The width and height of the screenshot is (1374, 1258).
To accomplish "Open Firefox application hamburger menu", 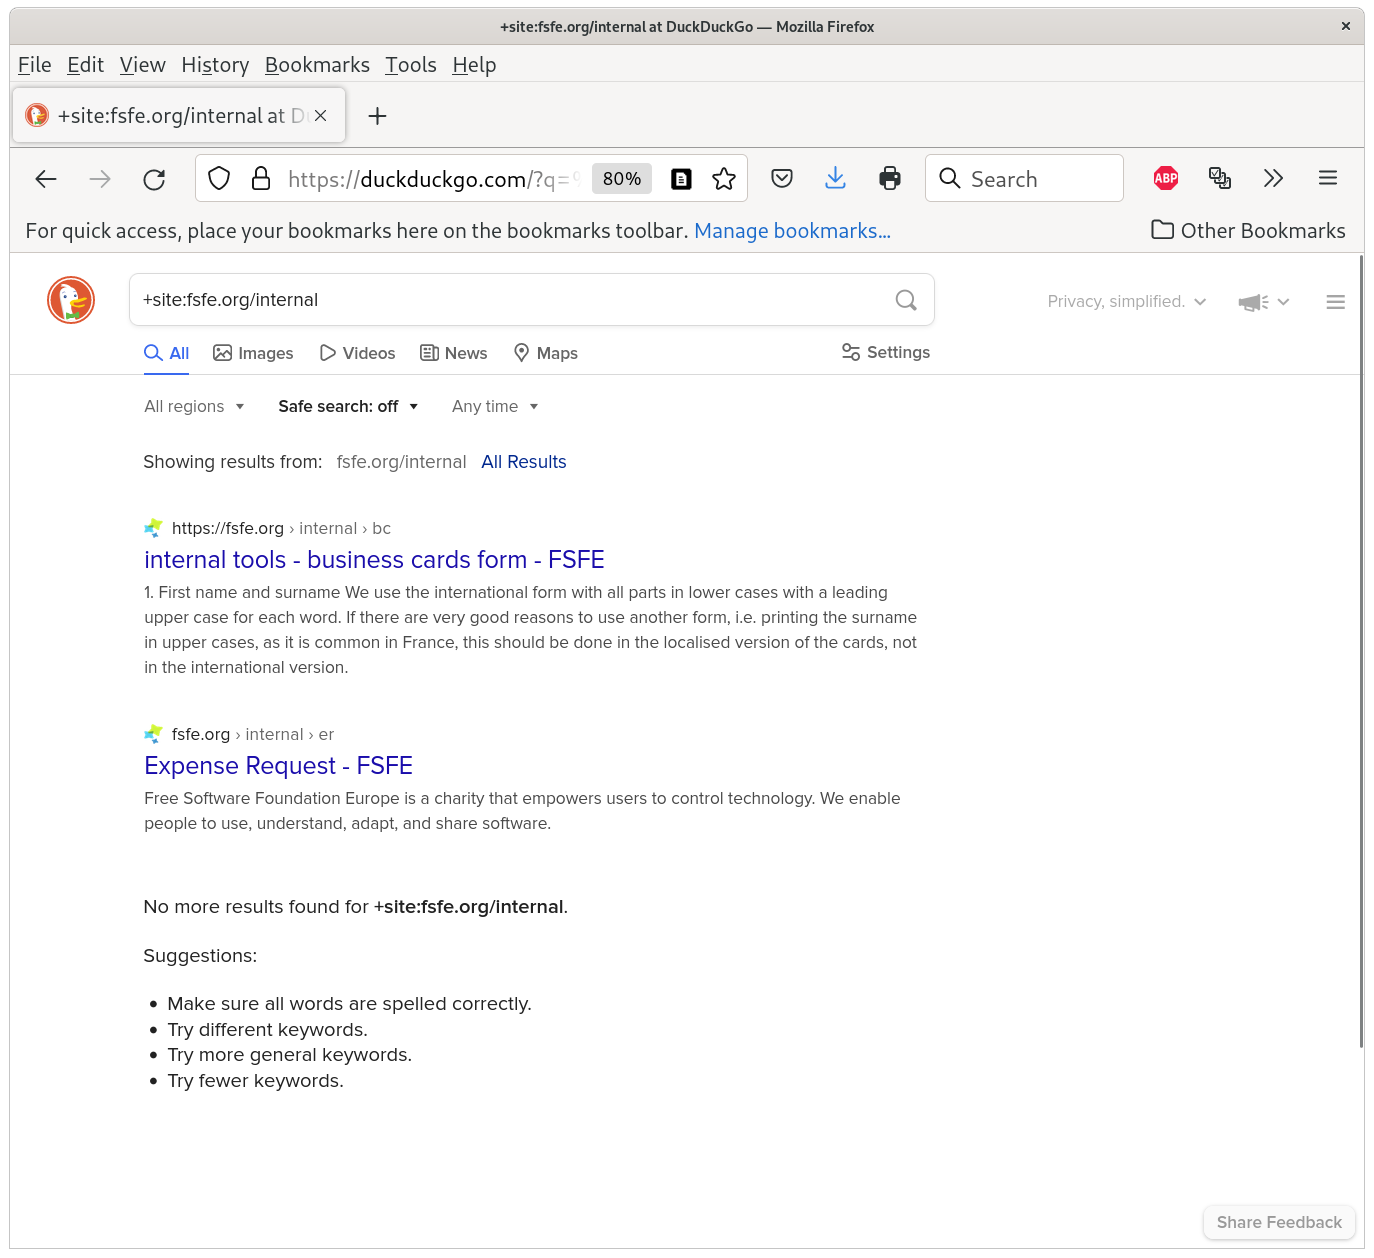I will [1328, 178].
